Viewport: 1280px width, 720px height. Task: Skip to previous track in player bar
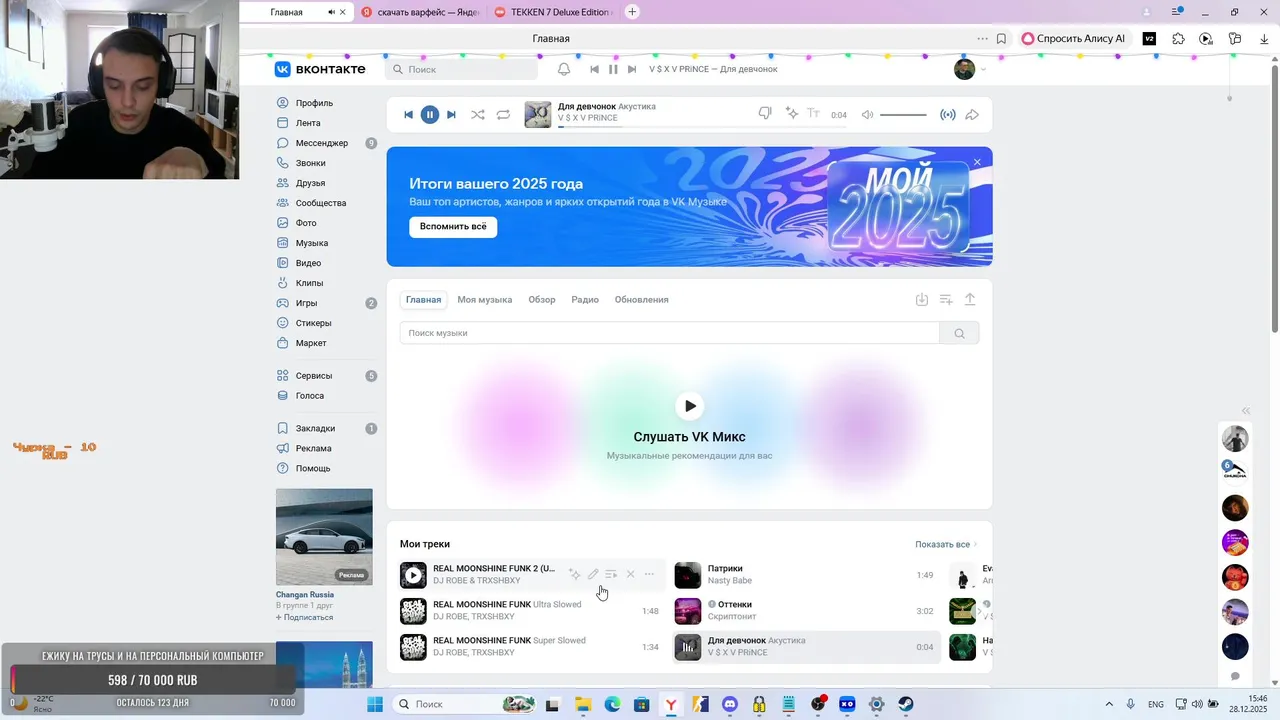[408, 115]
